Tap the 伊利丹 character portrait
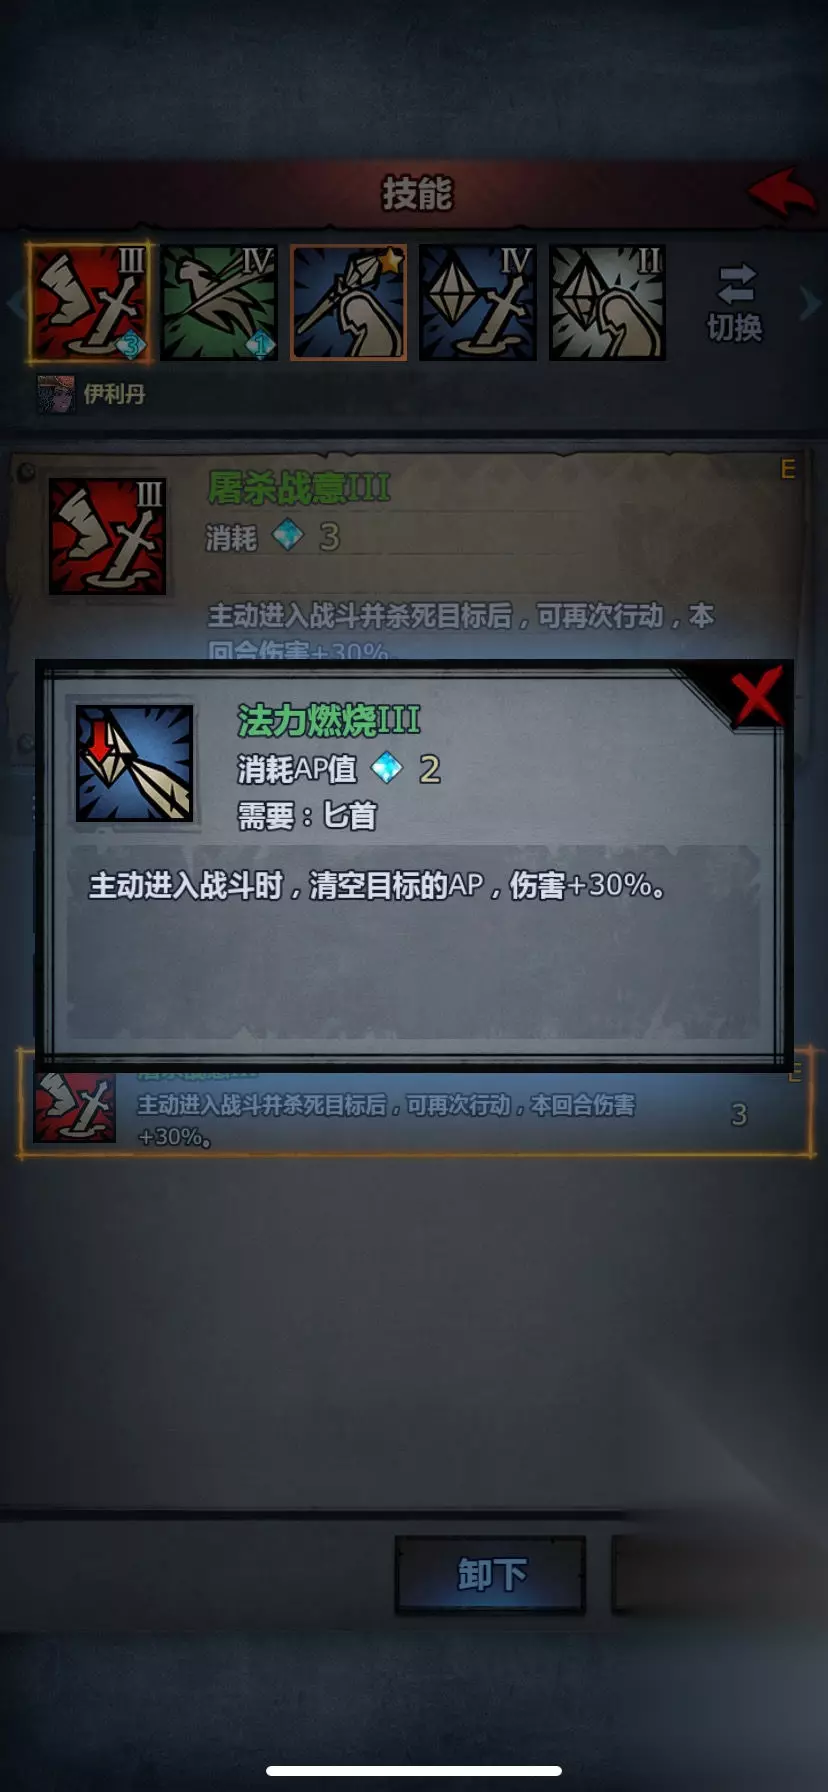This screenshot has height=1792, width=828. [56, 395]
